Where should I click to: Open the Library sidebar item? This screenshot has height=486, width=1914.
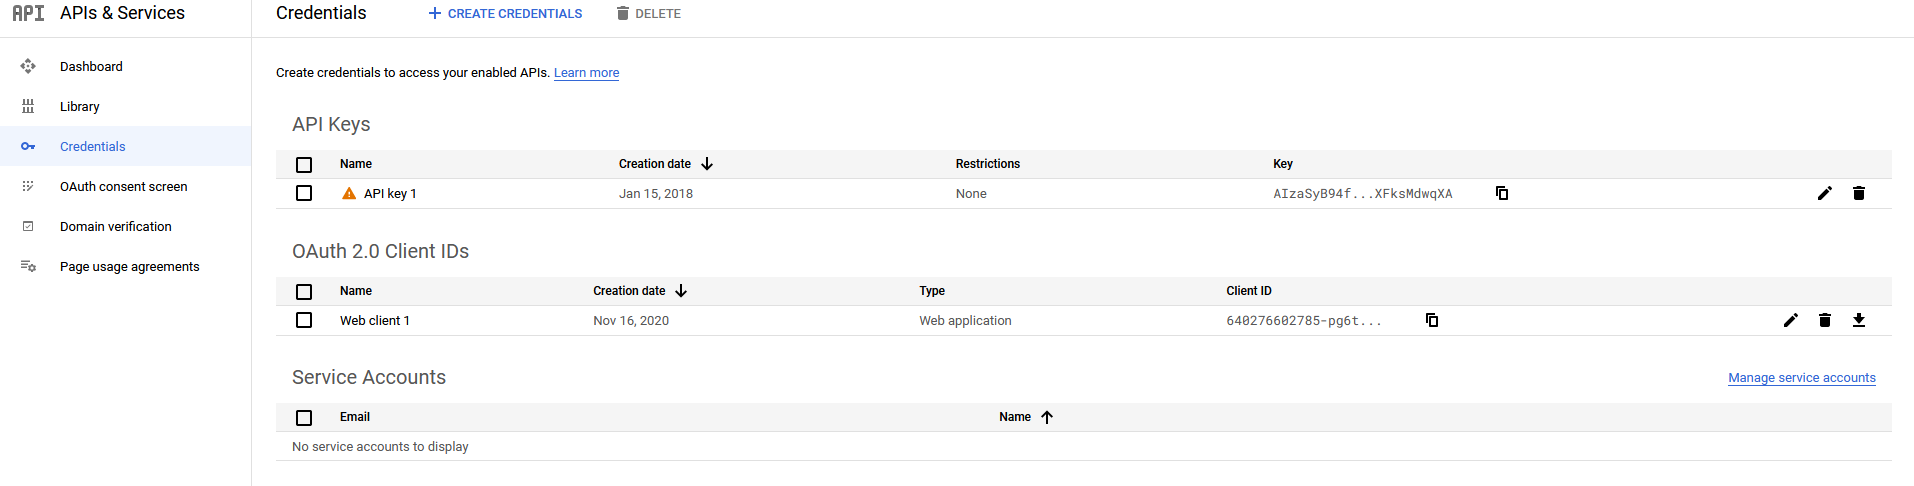pos(79,107)
